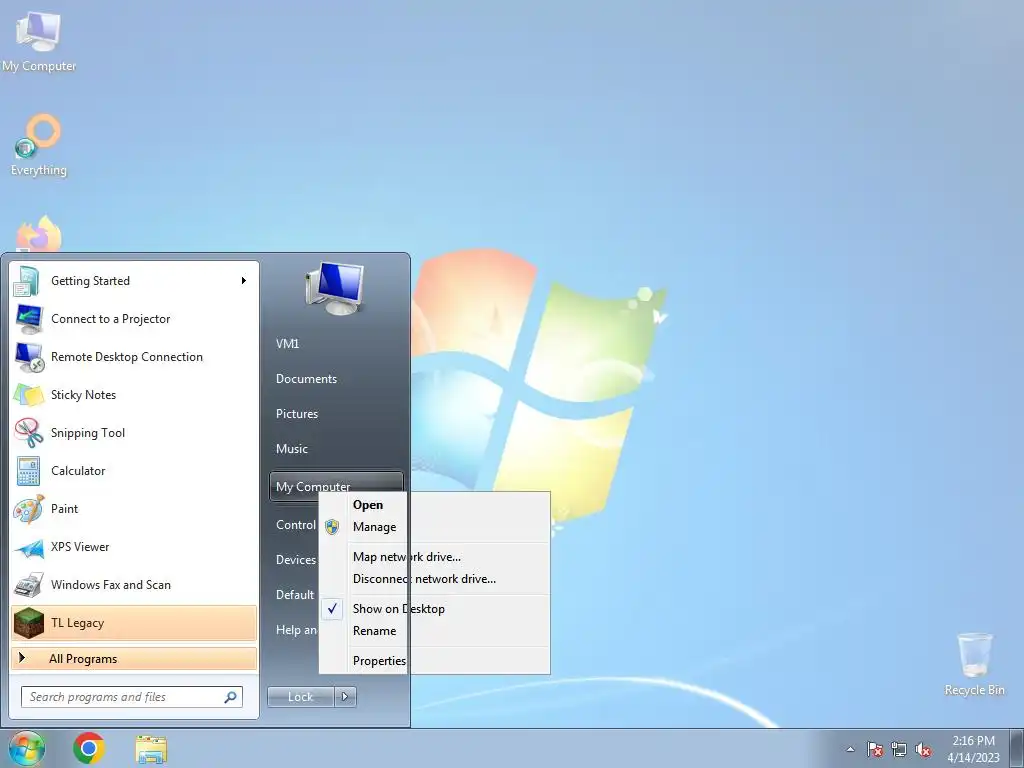This screenshot has height=768, width=1024.
Task: Launch Getting Started from Start menu
Action: pos(134,281)
